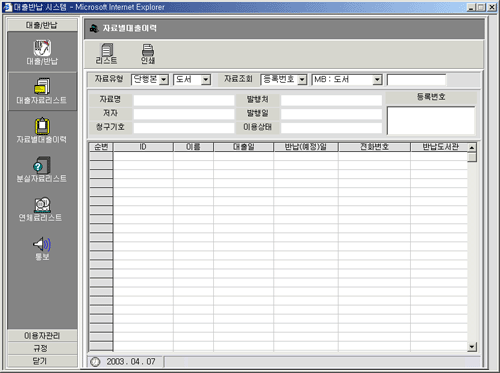This screenshot has height=373, width=500.
Task: Click the 반납도서관 column header
Action: pos(439,147)
